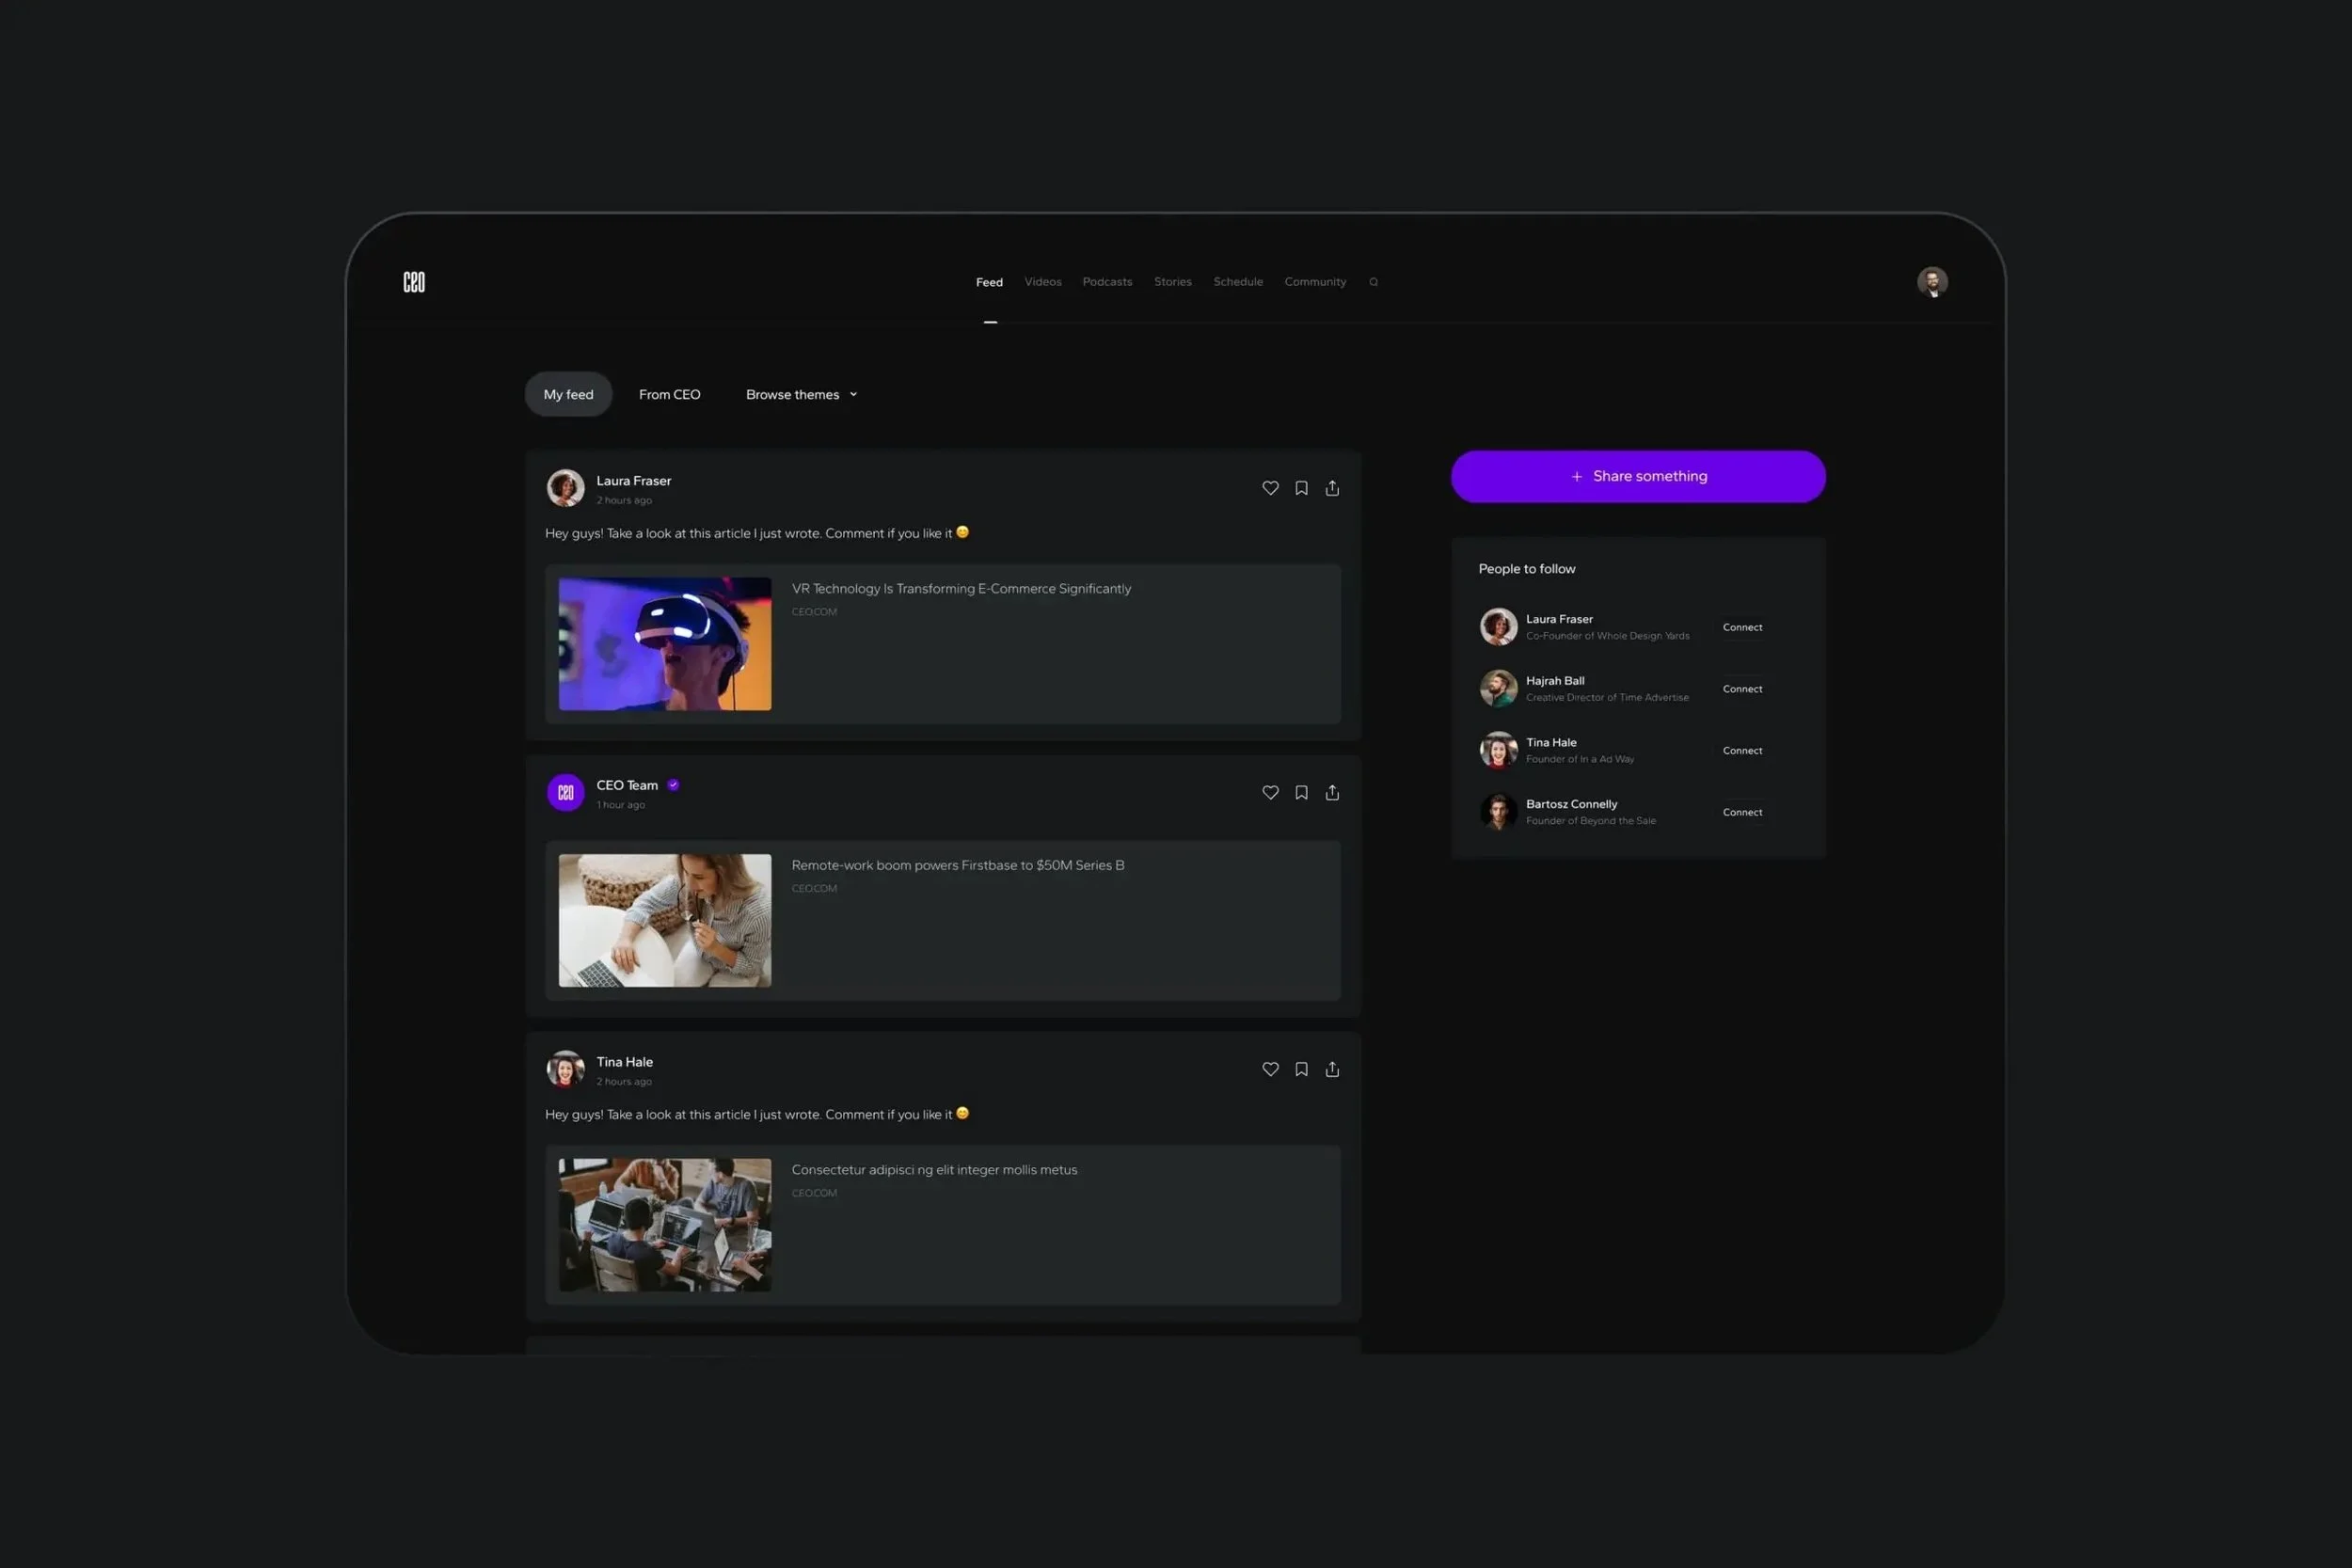This screenshot has width=2352, height=1568.
Task: Share the CEO Team post
Action: pos(1332,792)
